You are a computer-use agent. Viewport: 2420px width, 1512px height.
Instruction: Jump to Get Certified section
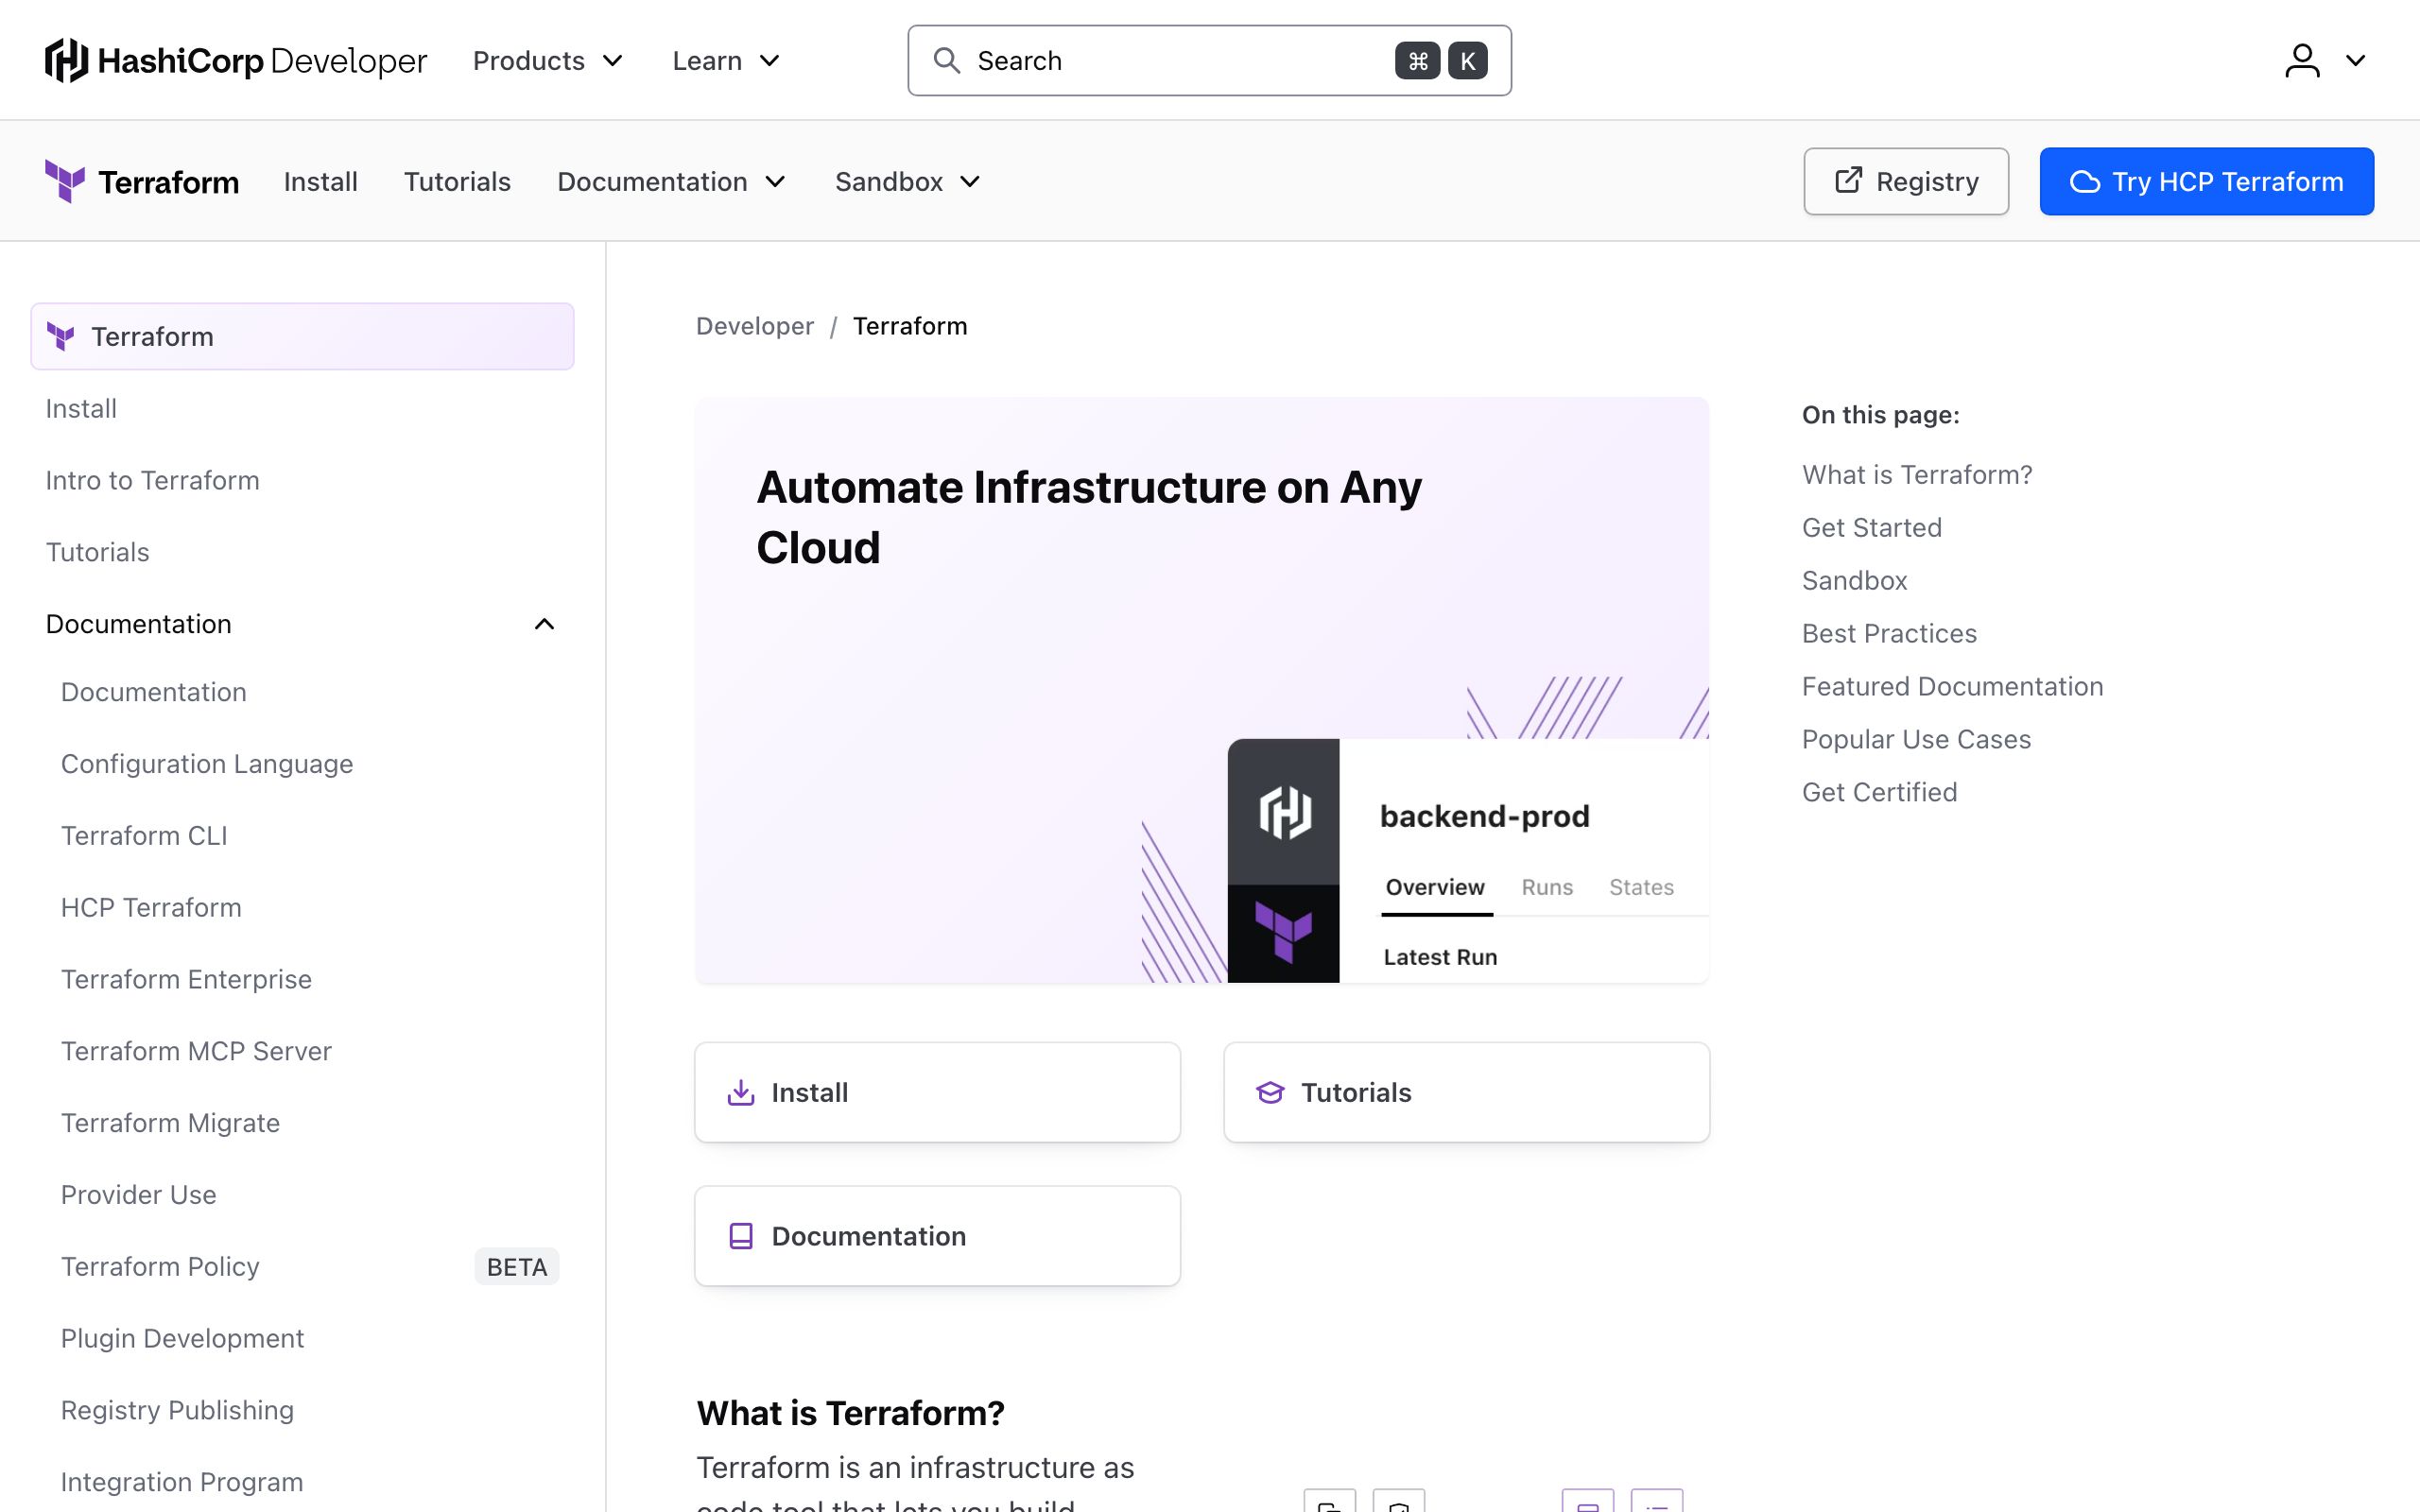[x=1879, y=792]
